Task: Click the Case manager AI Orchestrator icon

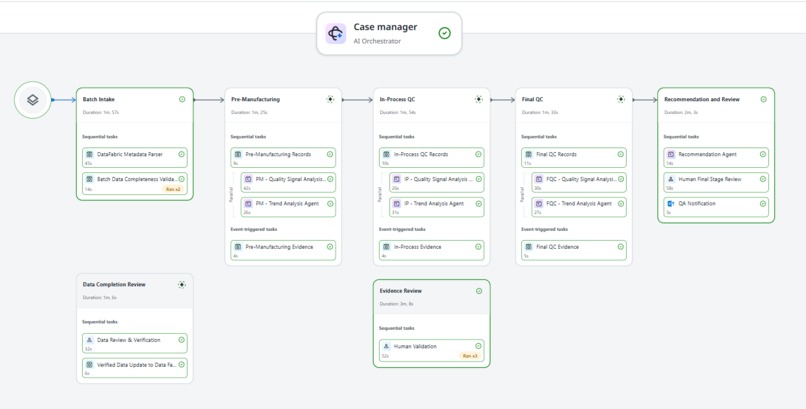Action: coord(336,33)
